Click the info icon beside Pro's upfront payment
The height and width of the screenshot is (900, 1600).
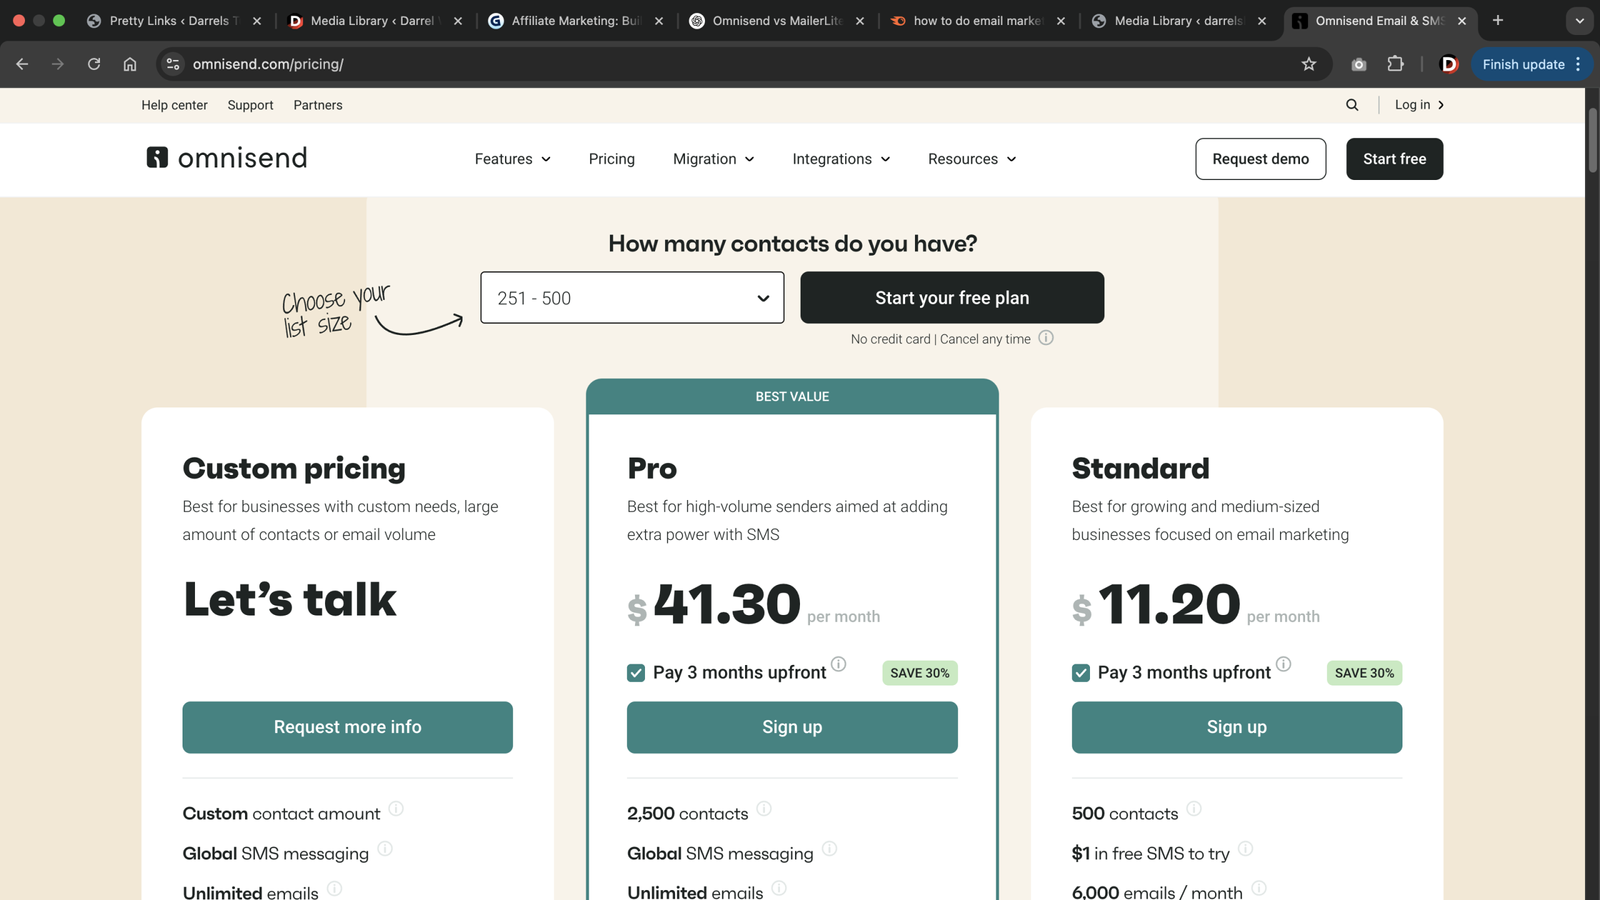point(839,663)
